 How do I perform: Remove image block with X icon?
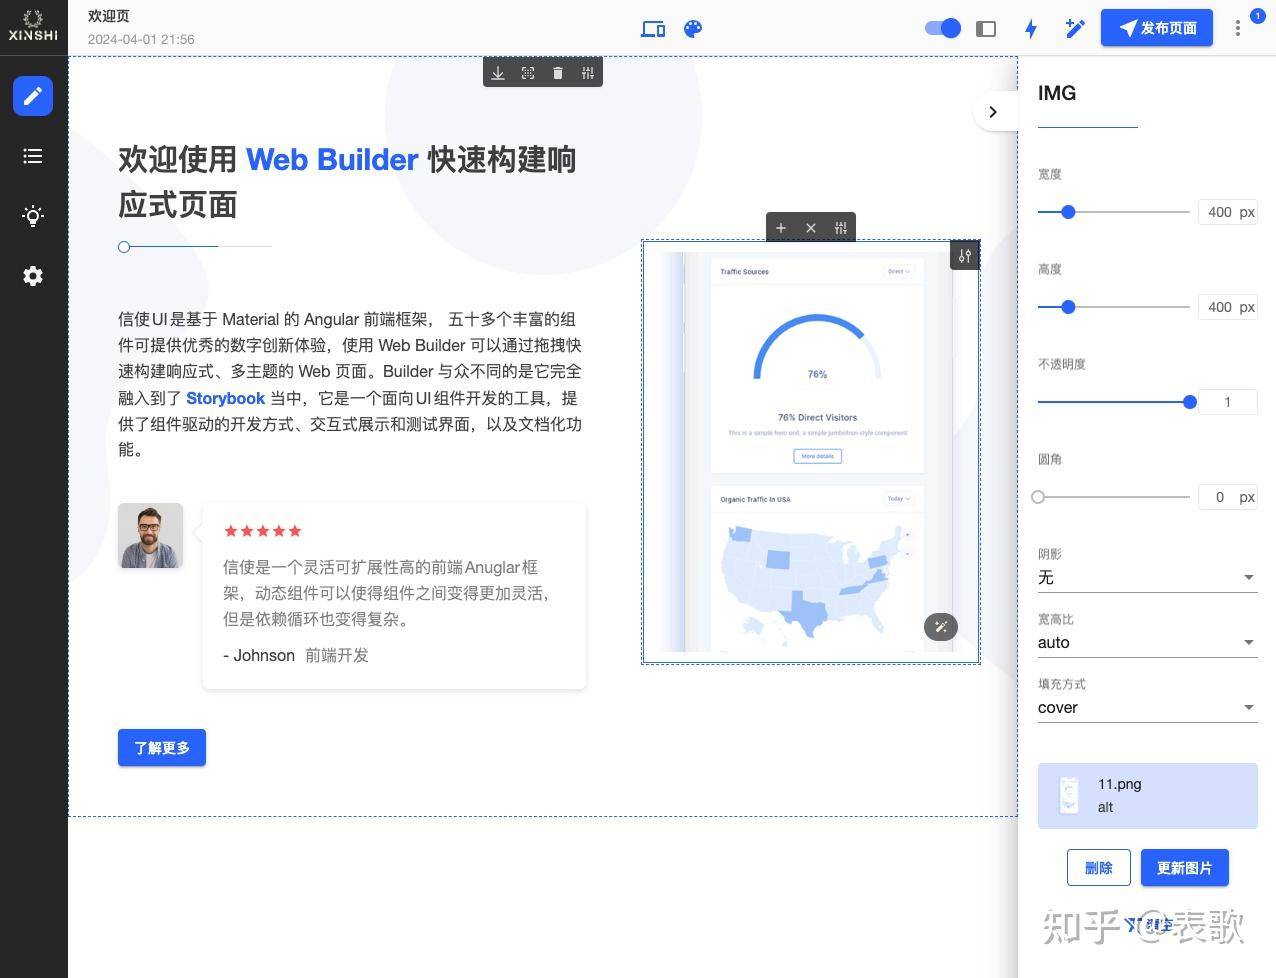coord(811,228)
